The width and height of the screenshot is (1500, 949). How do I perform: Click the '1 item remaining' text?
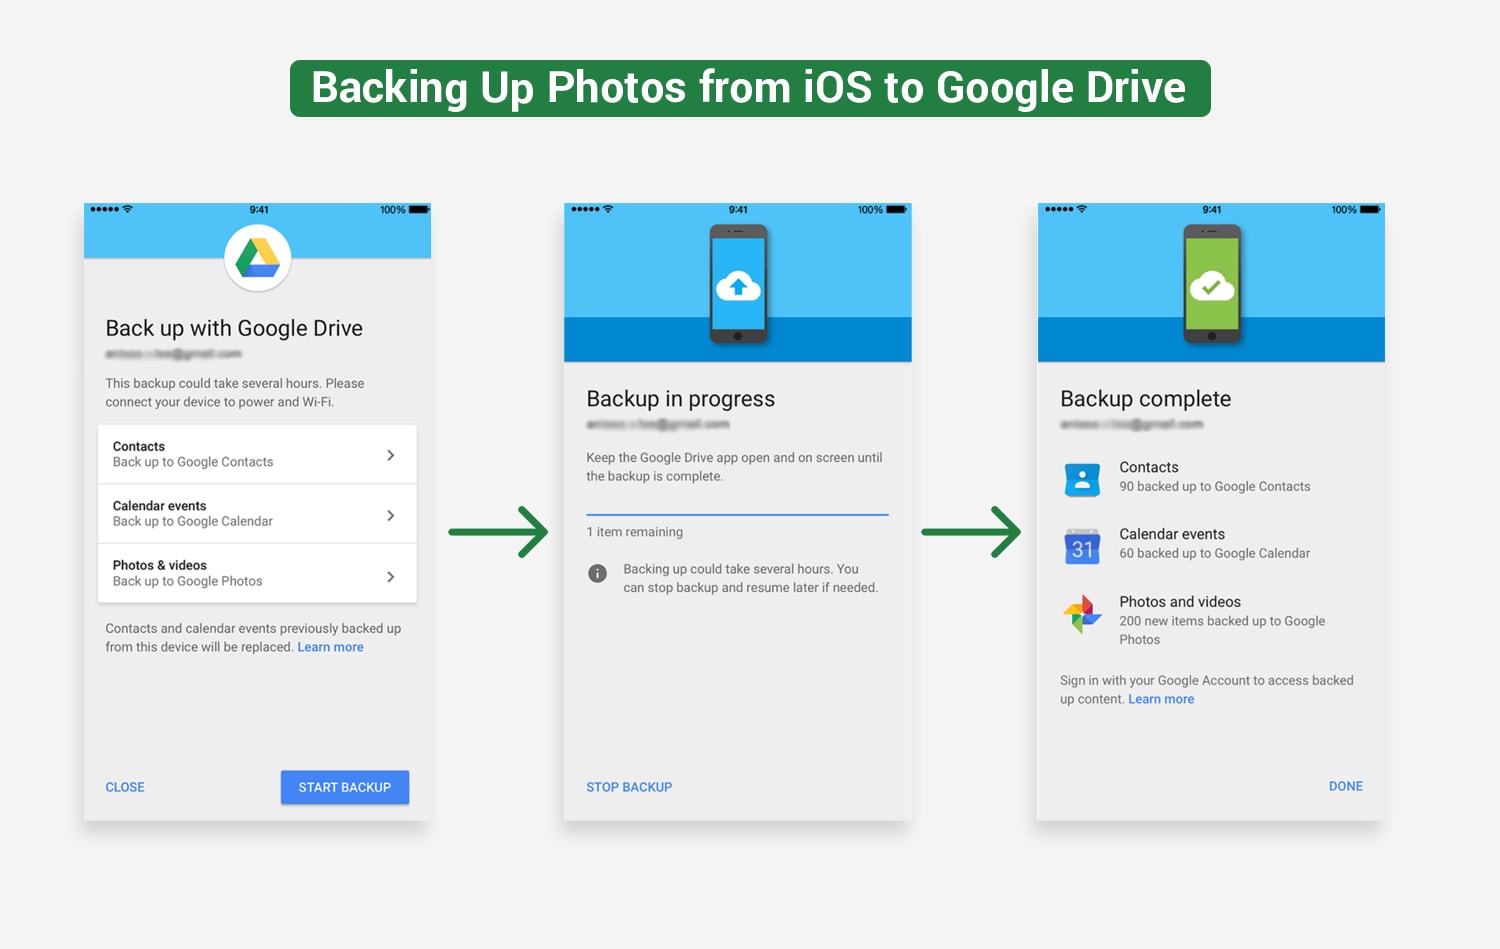pos(635,532)
